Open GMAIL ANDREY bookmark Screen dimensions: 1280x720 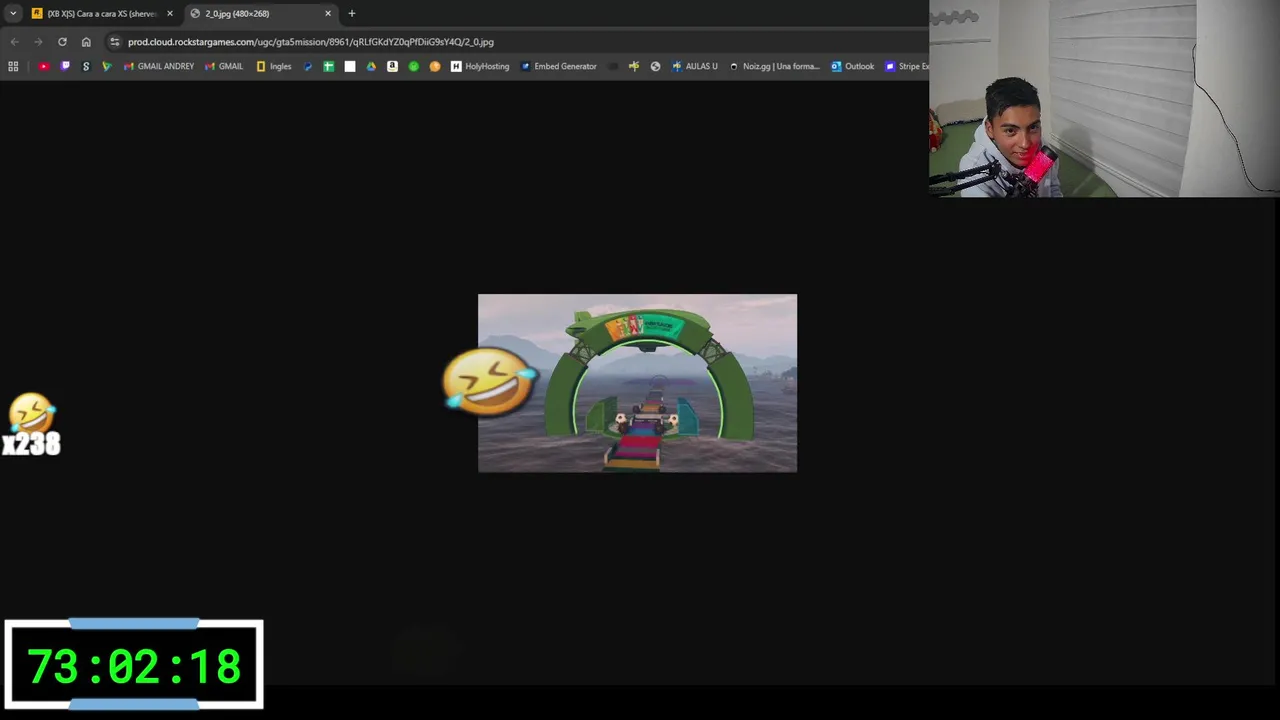coord(159,66)
